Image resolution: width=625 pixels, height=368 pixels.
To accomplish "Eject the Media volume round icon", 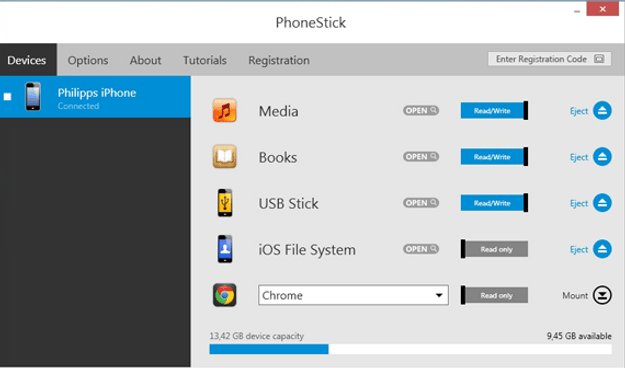I will [602, 110].
